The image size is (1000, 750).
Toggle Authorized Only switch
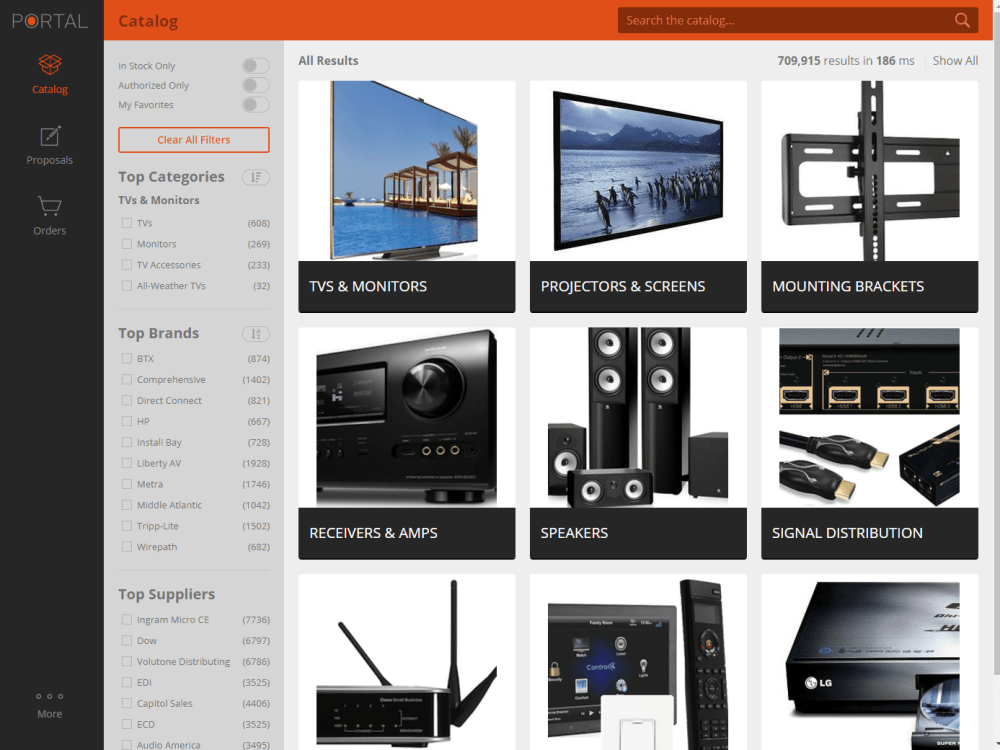click(x=256, y=85)
